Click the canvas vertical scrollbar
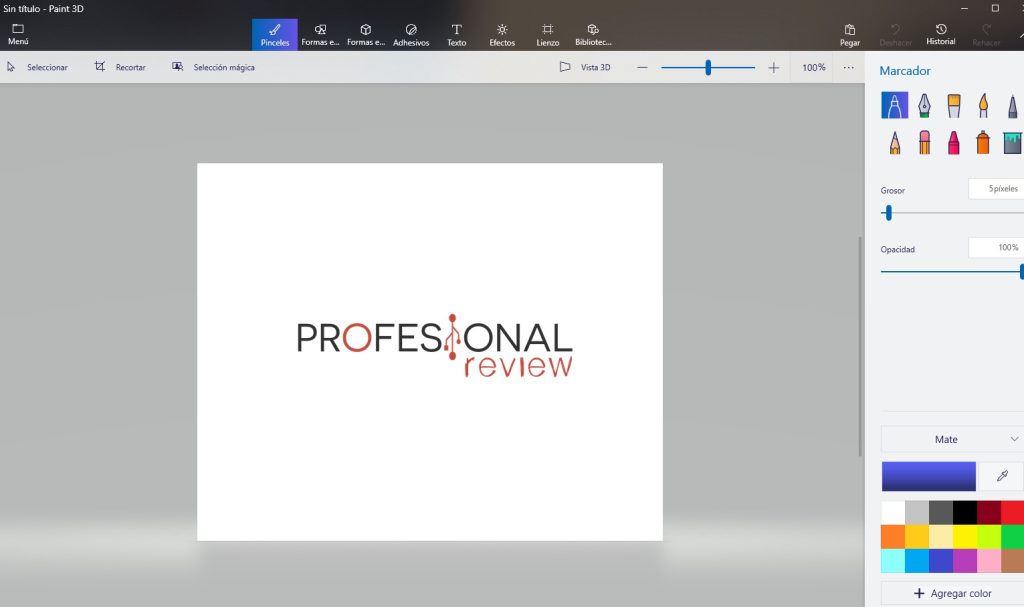This screenshot has height=607, width=1024. [x=860, y=346]
